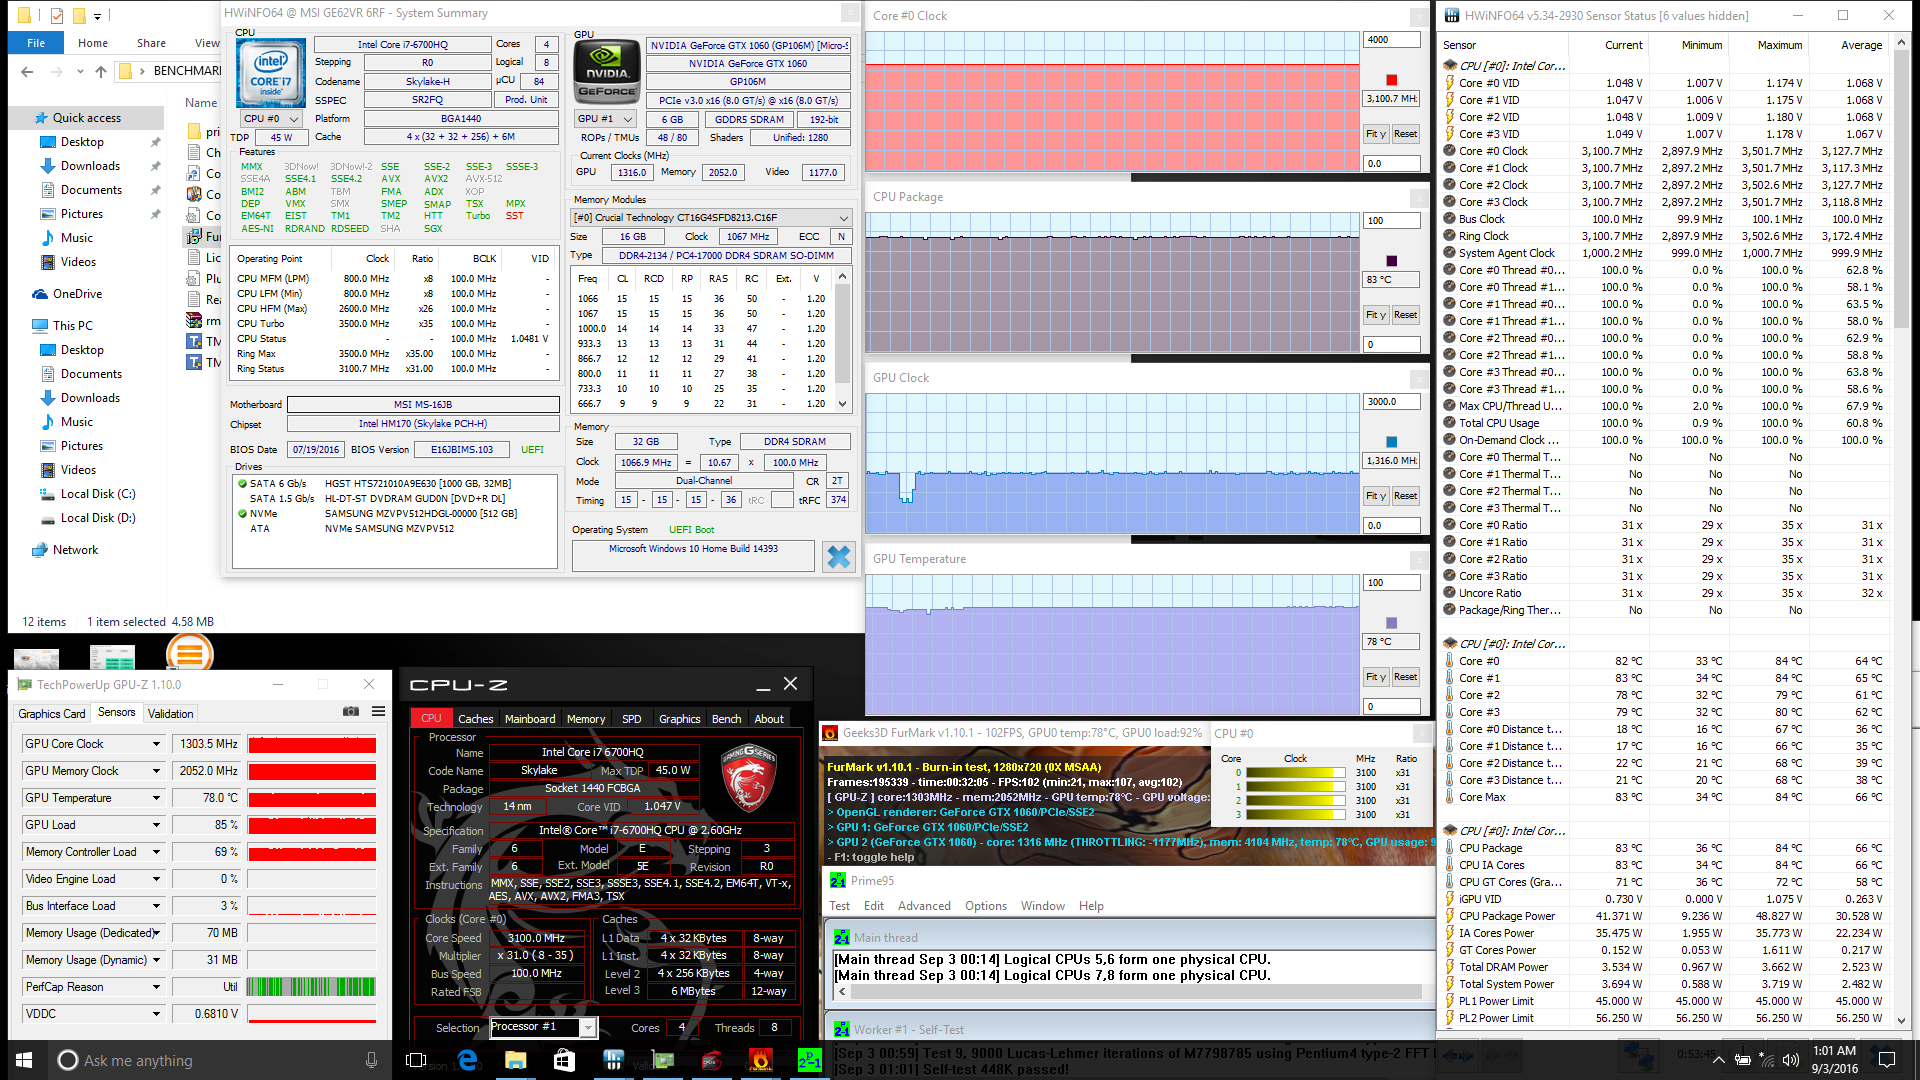Select the CPU Package Power sensor row
This screenshot has width=1920, height=1080.
click(1666, 916)
